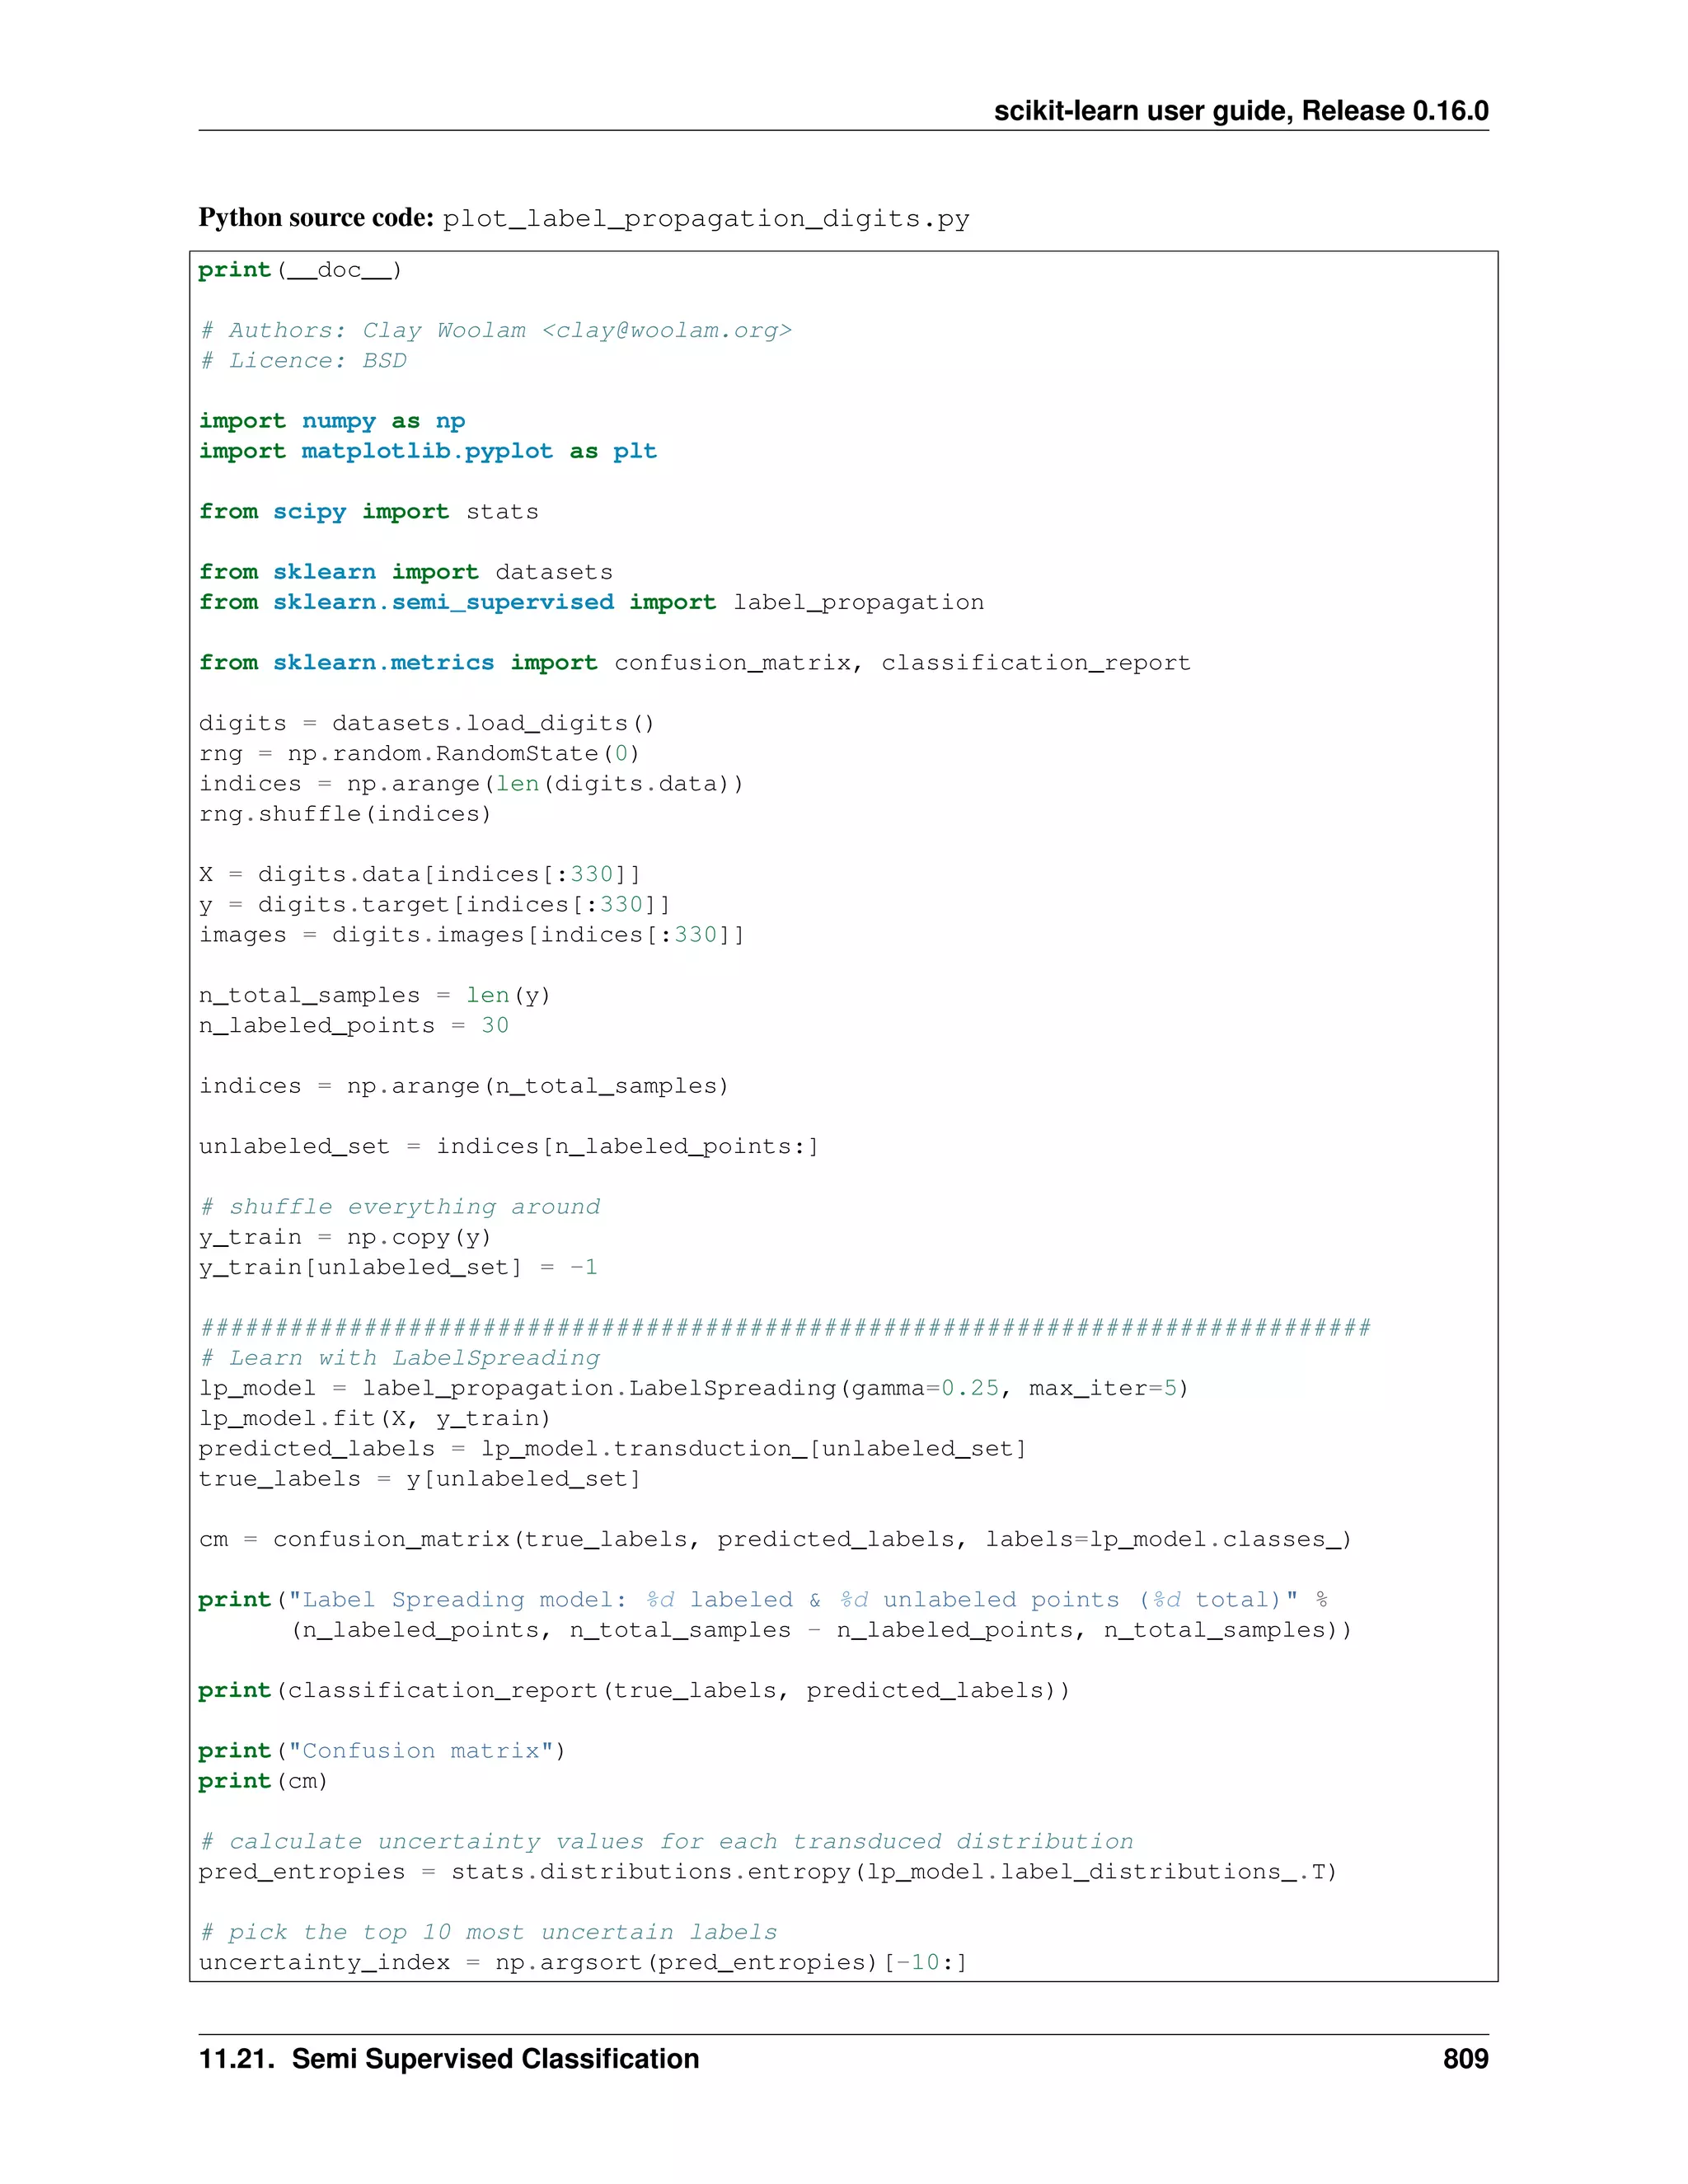Click 'from scipy import stats' line
This screenshot has width=1688, height=2184.
pos(368,511)
